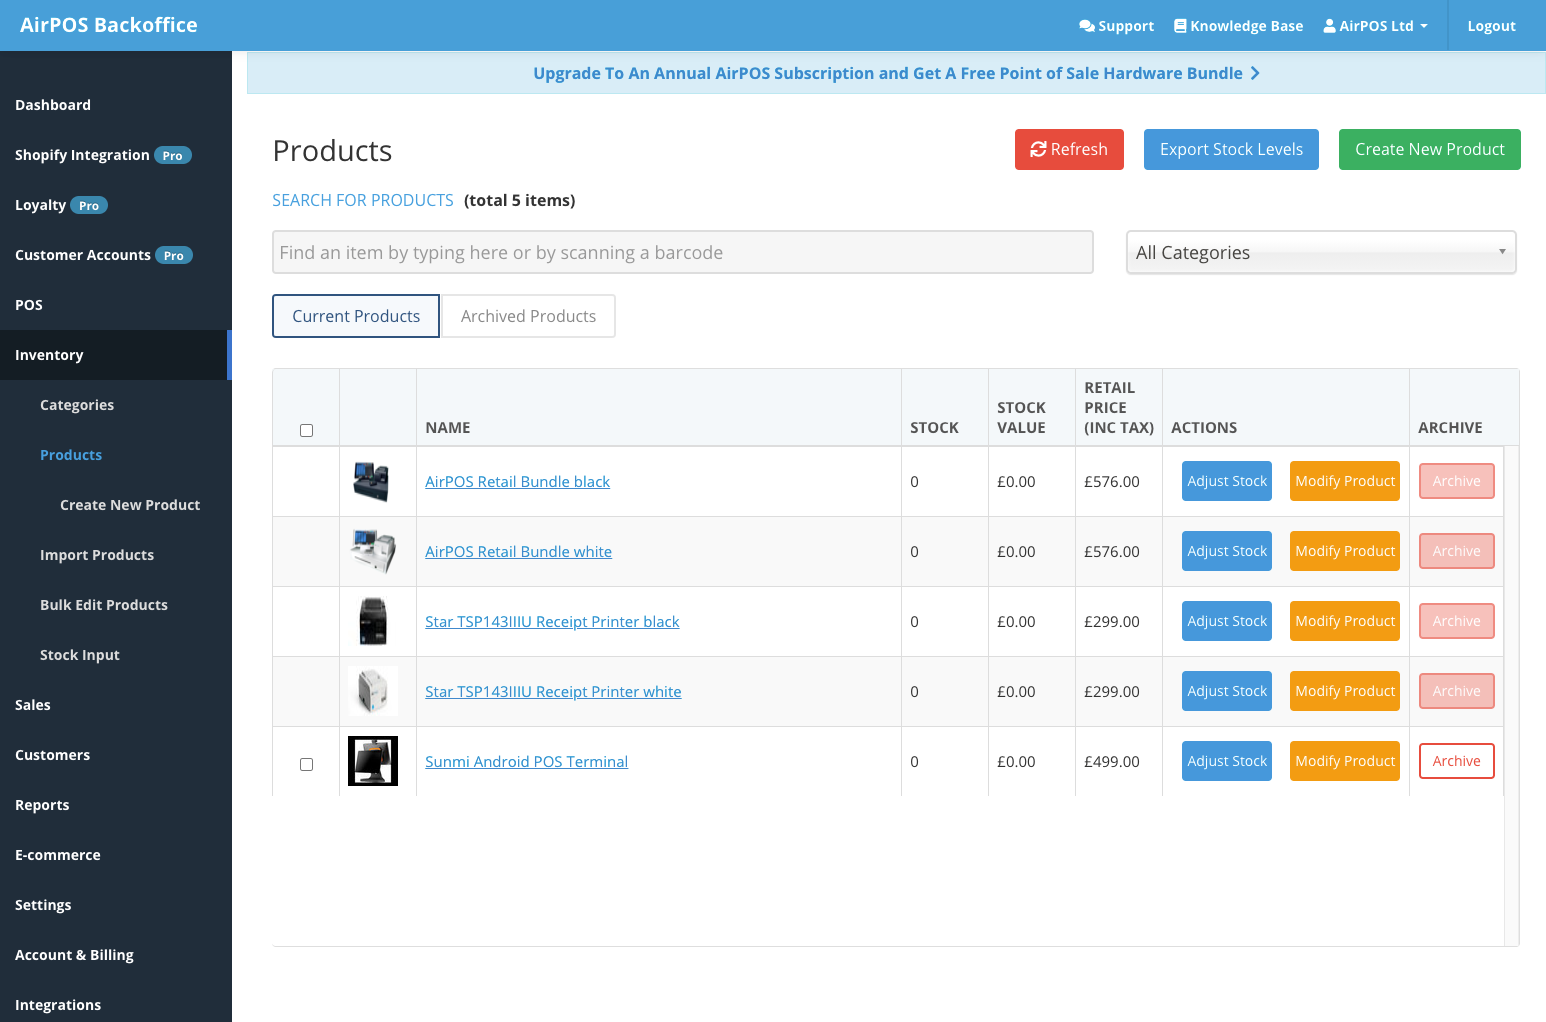Image resolution: width=1546 pixels, height=1022 pixels.
Task: Archive the AirPOS Retail Bundle black
Action: (1457, 481)
